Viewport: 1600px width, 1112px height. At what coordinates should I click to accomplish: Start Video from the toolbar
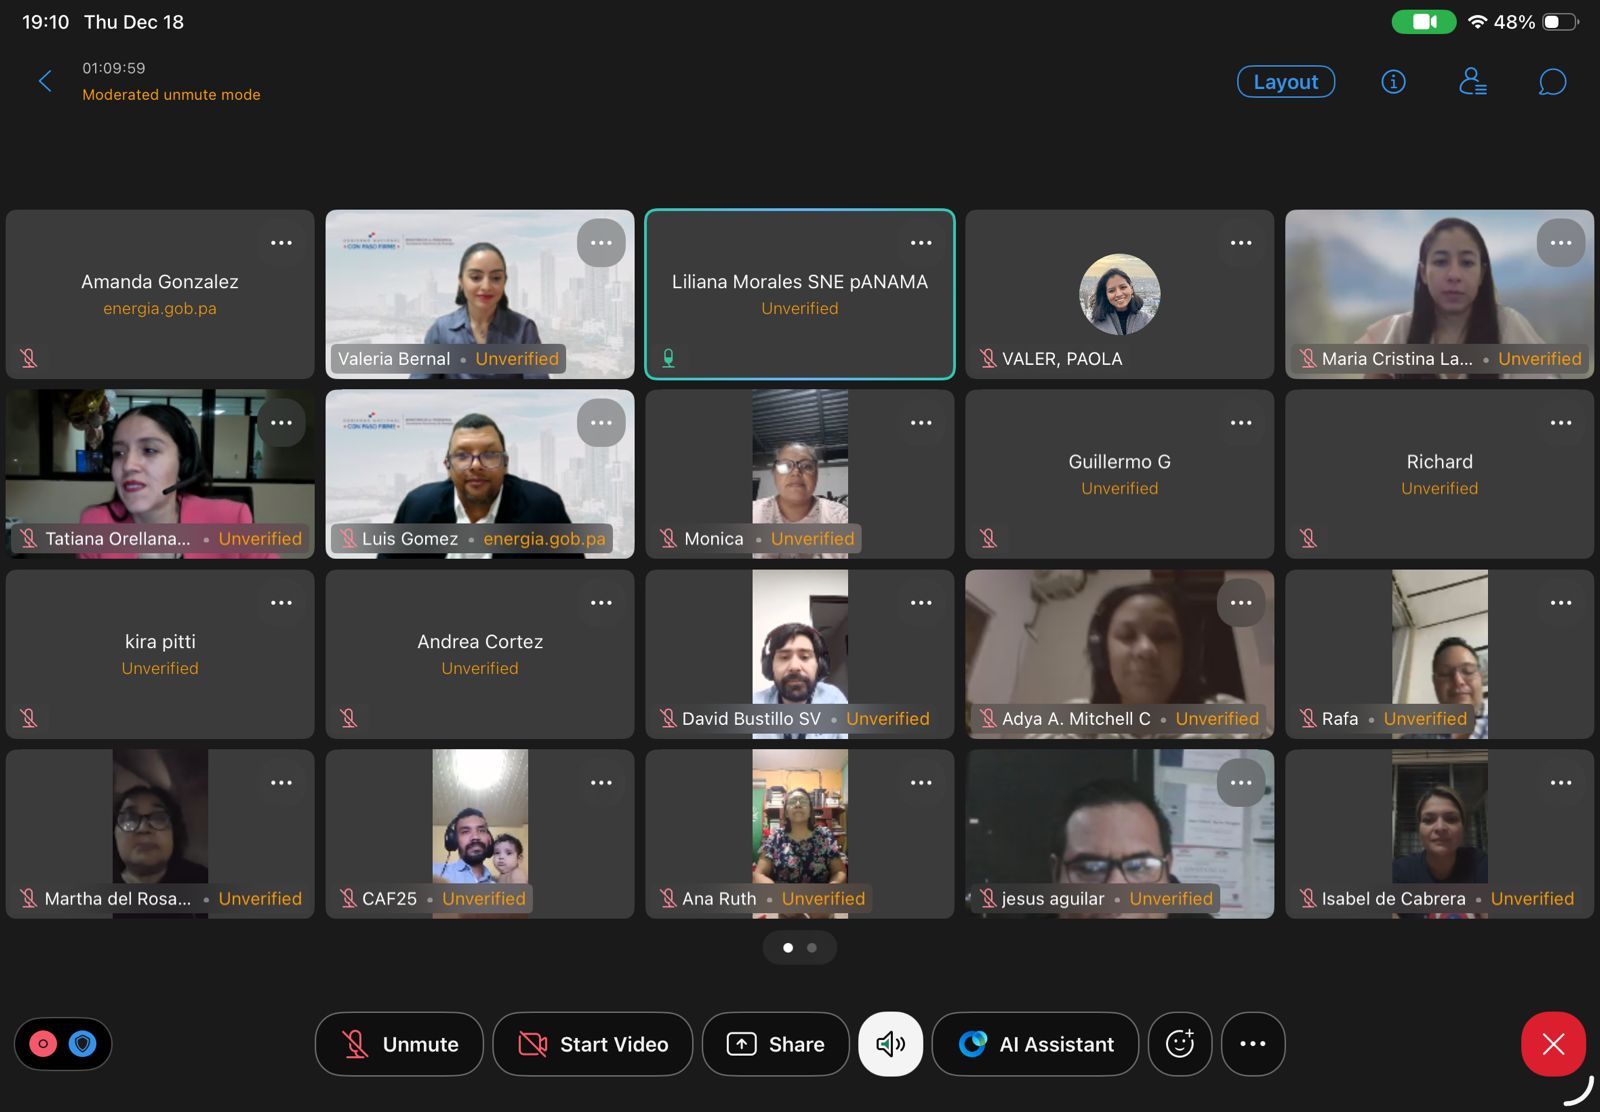(x=593, y=1044)
